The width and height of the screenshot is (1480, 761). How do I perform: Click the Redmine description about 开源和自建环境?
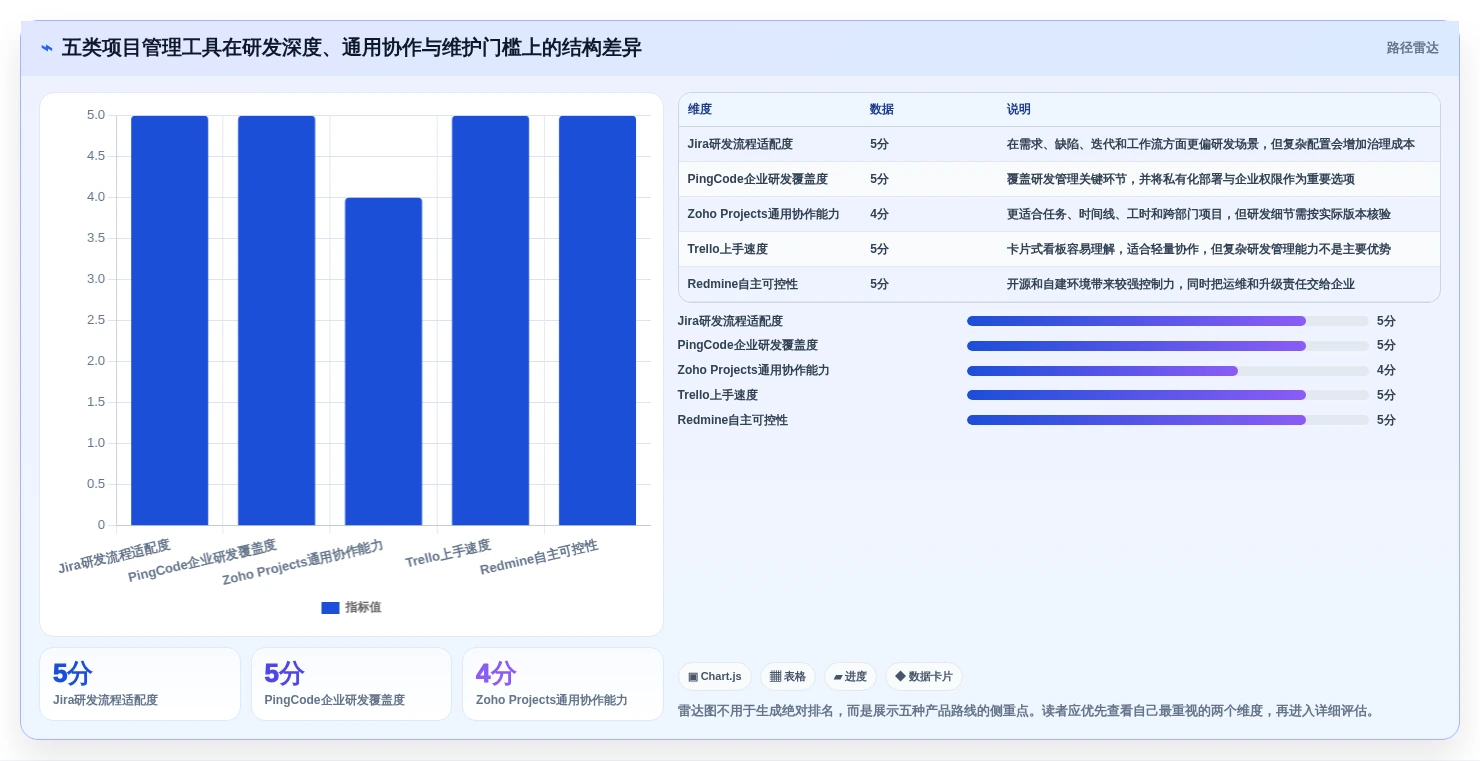click(1181, 284)
